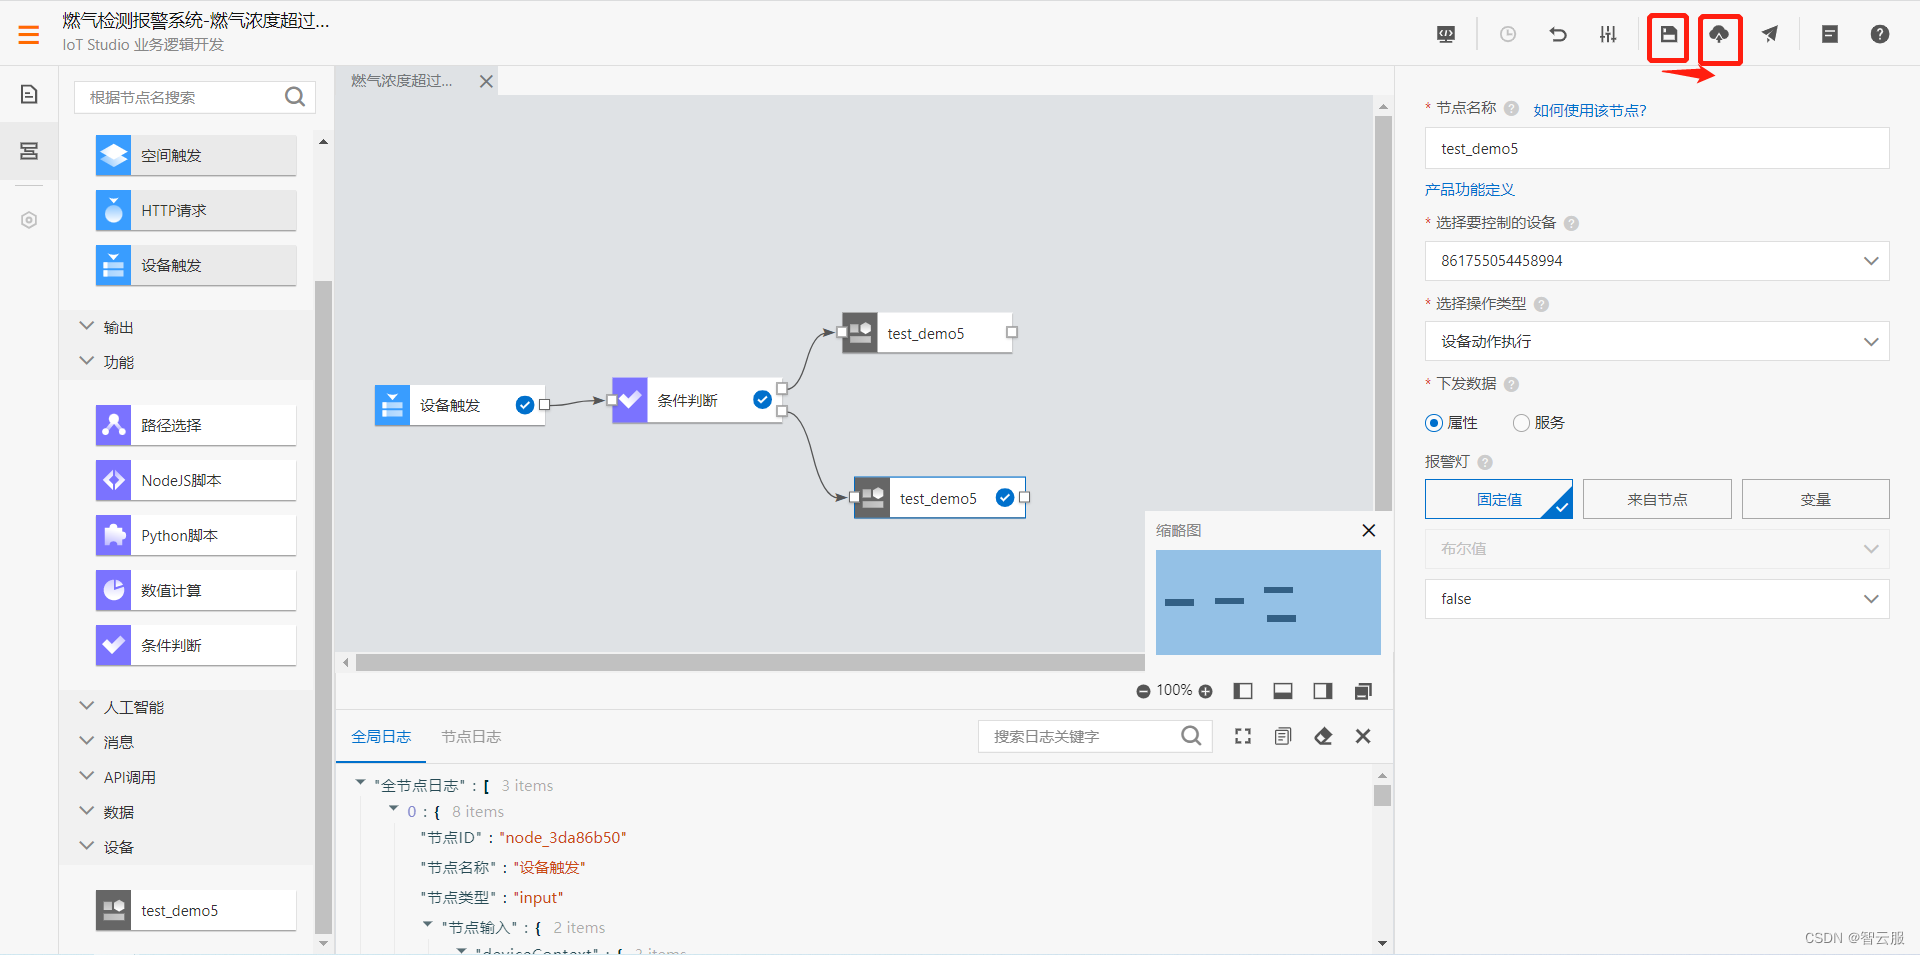Toggle thumbnail overview icon
The width and height of the screenshot is (1920, 955).
[x=1363, y=691]
